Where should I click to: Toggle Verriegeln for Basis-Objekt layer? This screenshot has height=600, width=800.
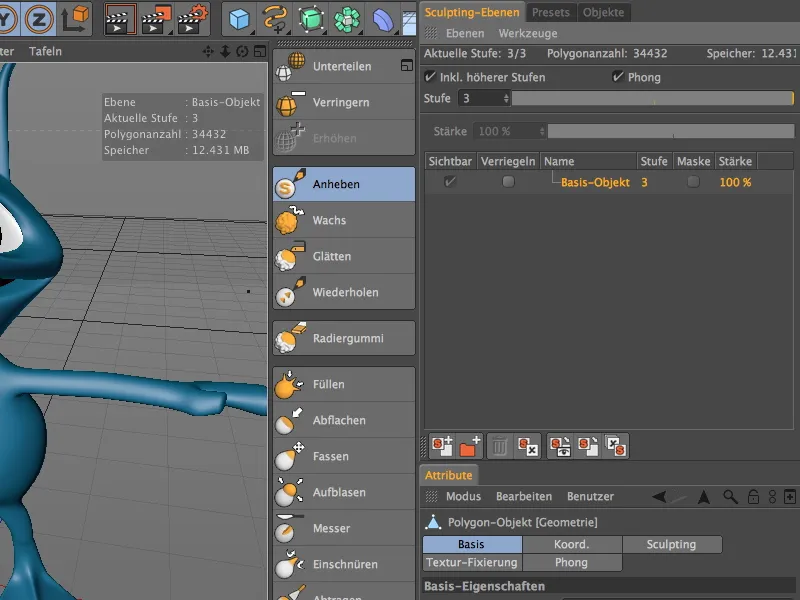click(508, 182)
